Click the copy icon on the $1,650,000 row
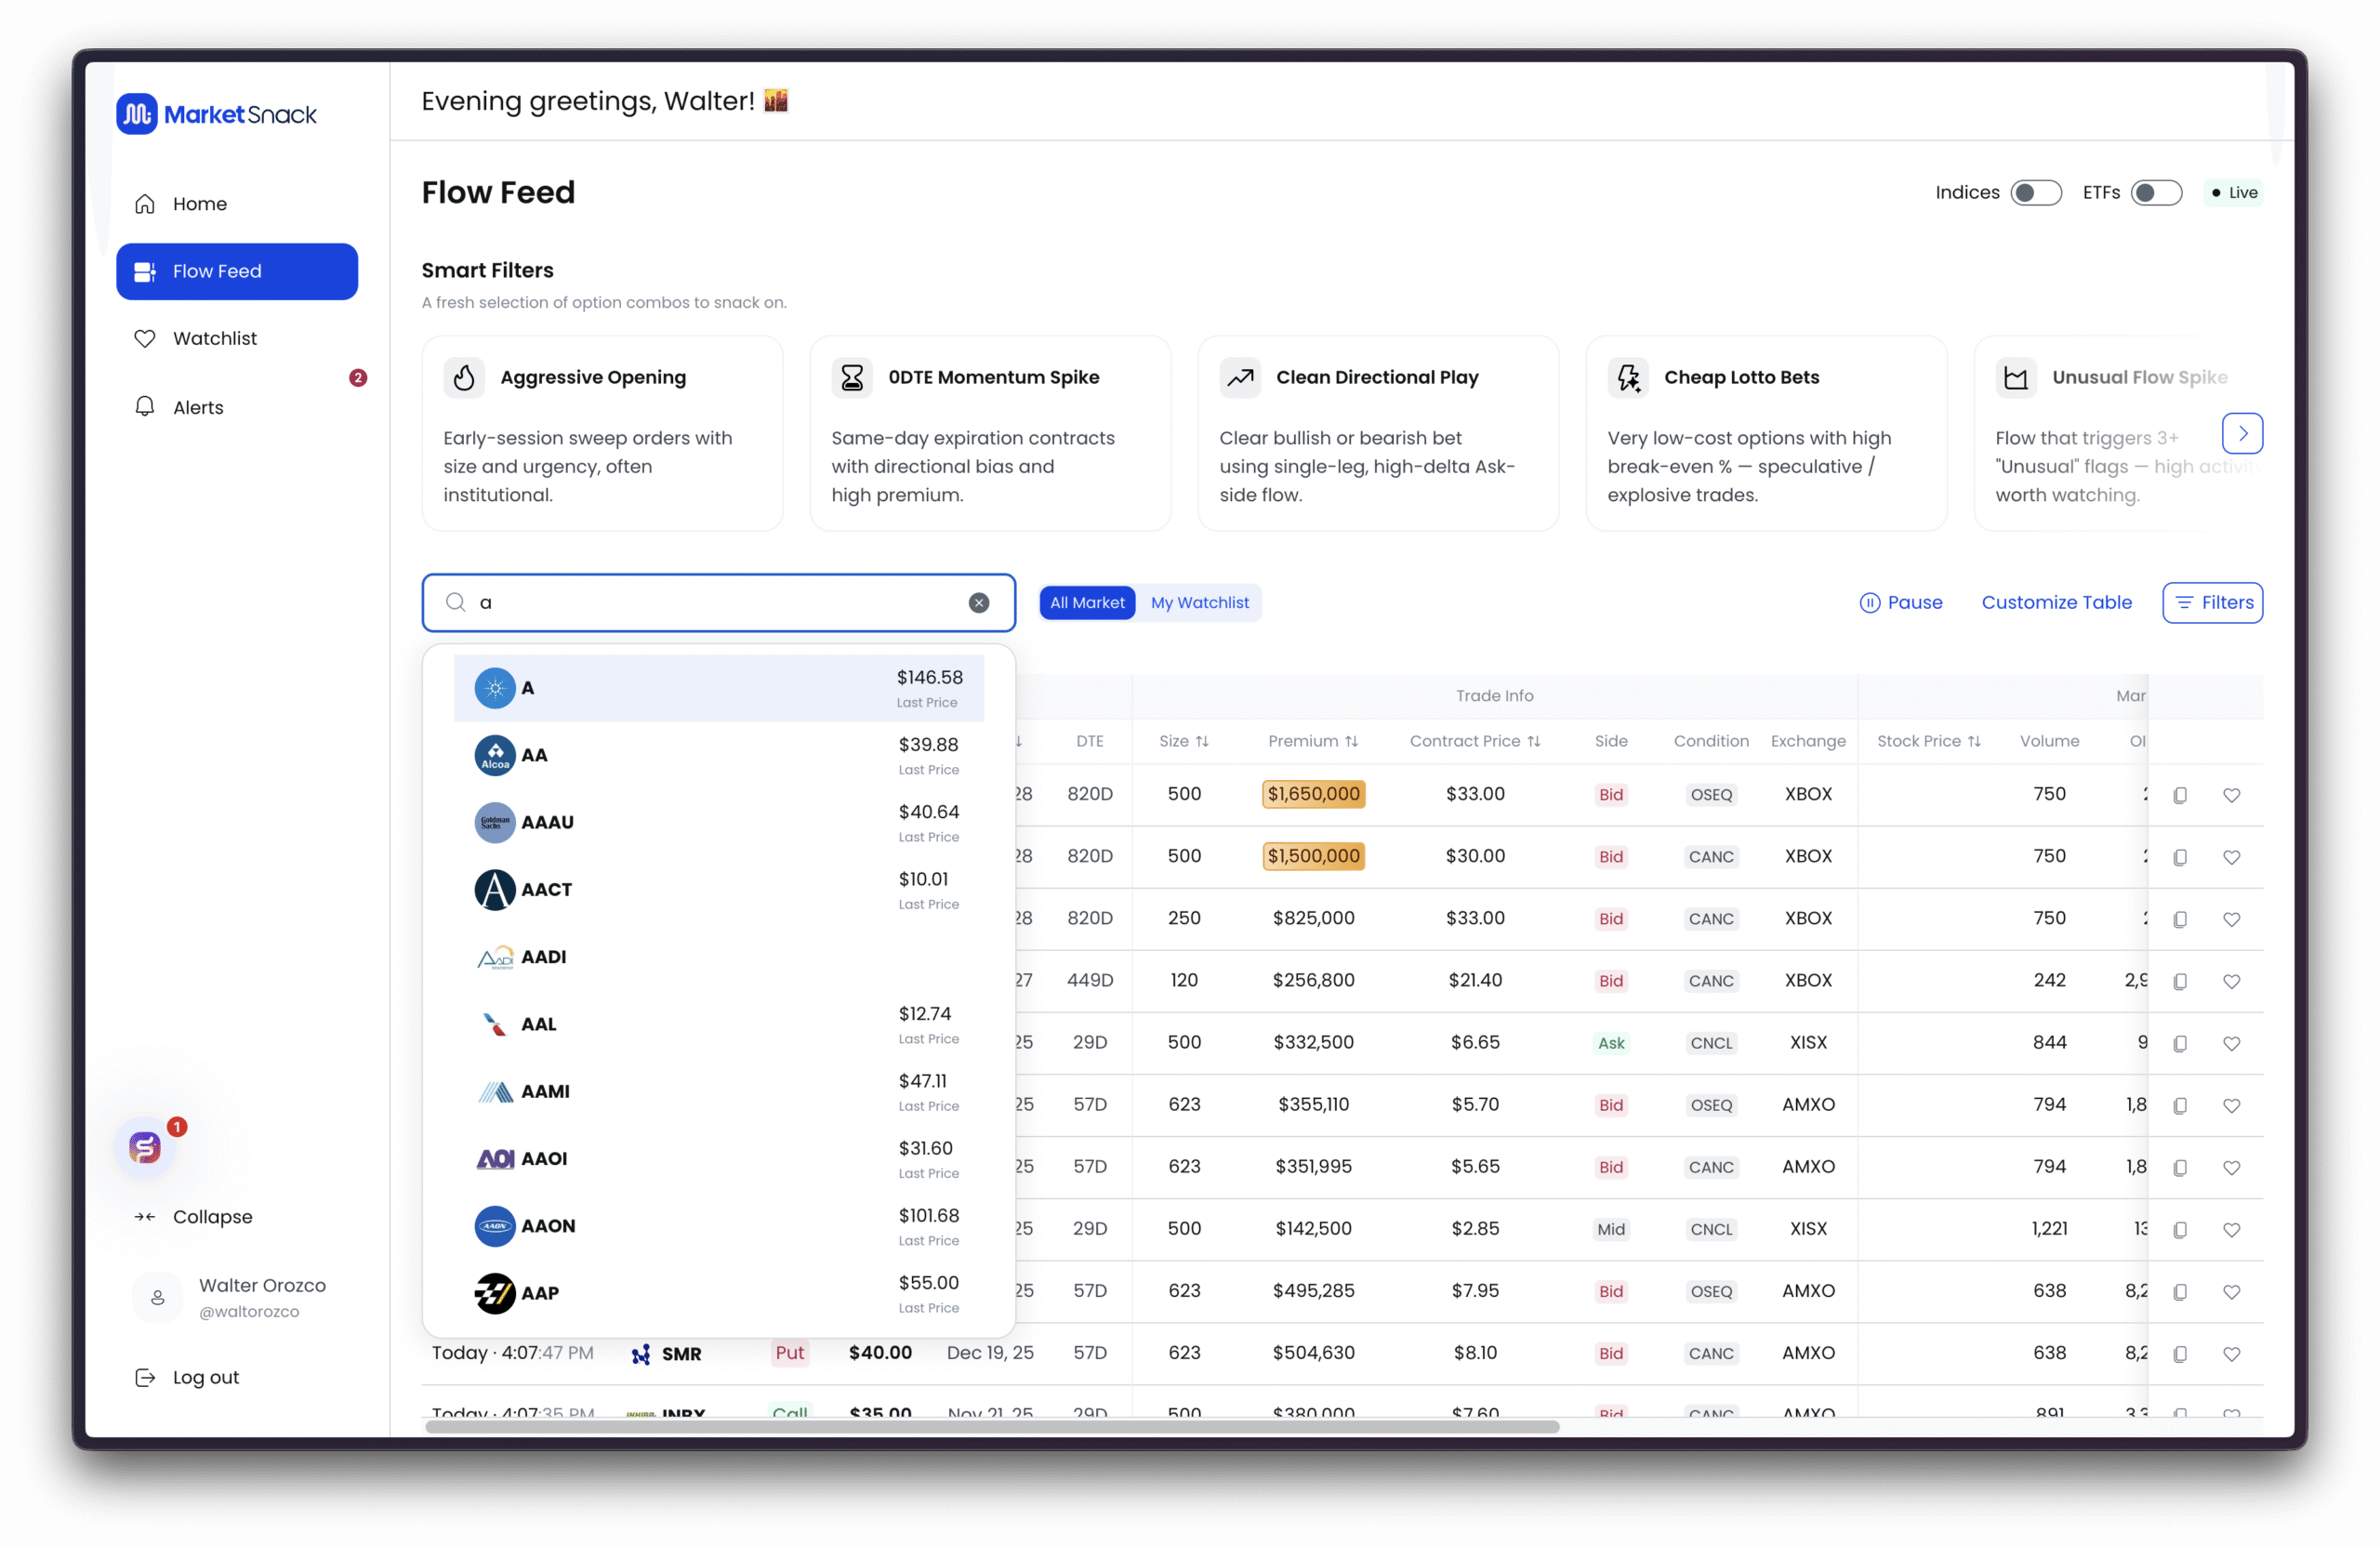 [2180, 795]
